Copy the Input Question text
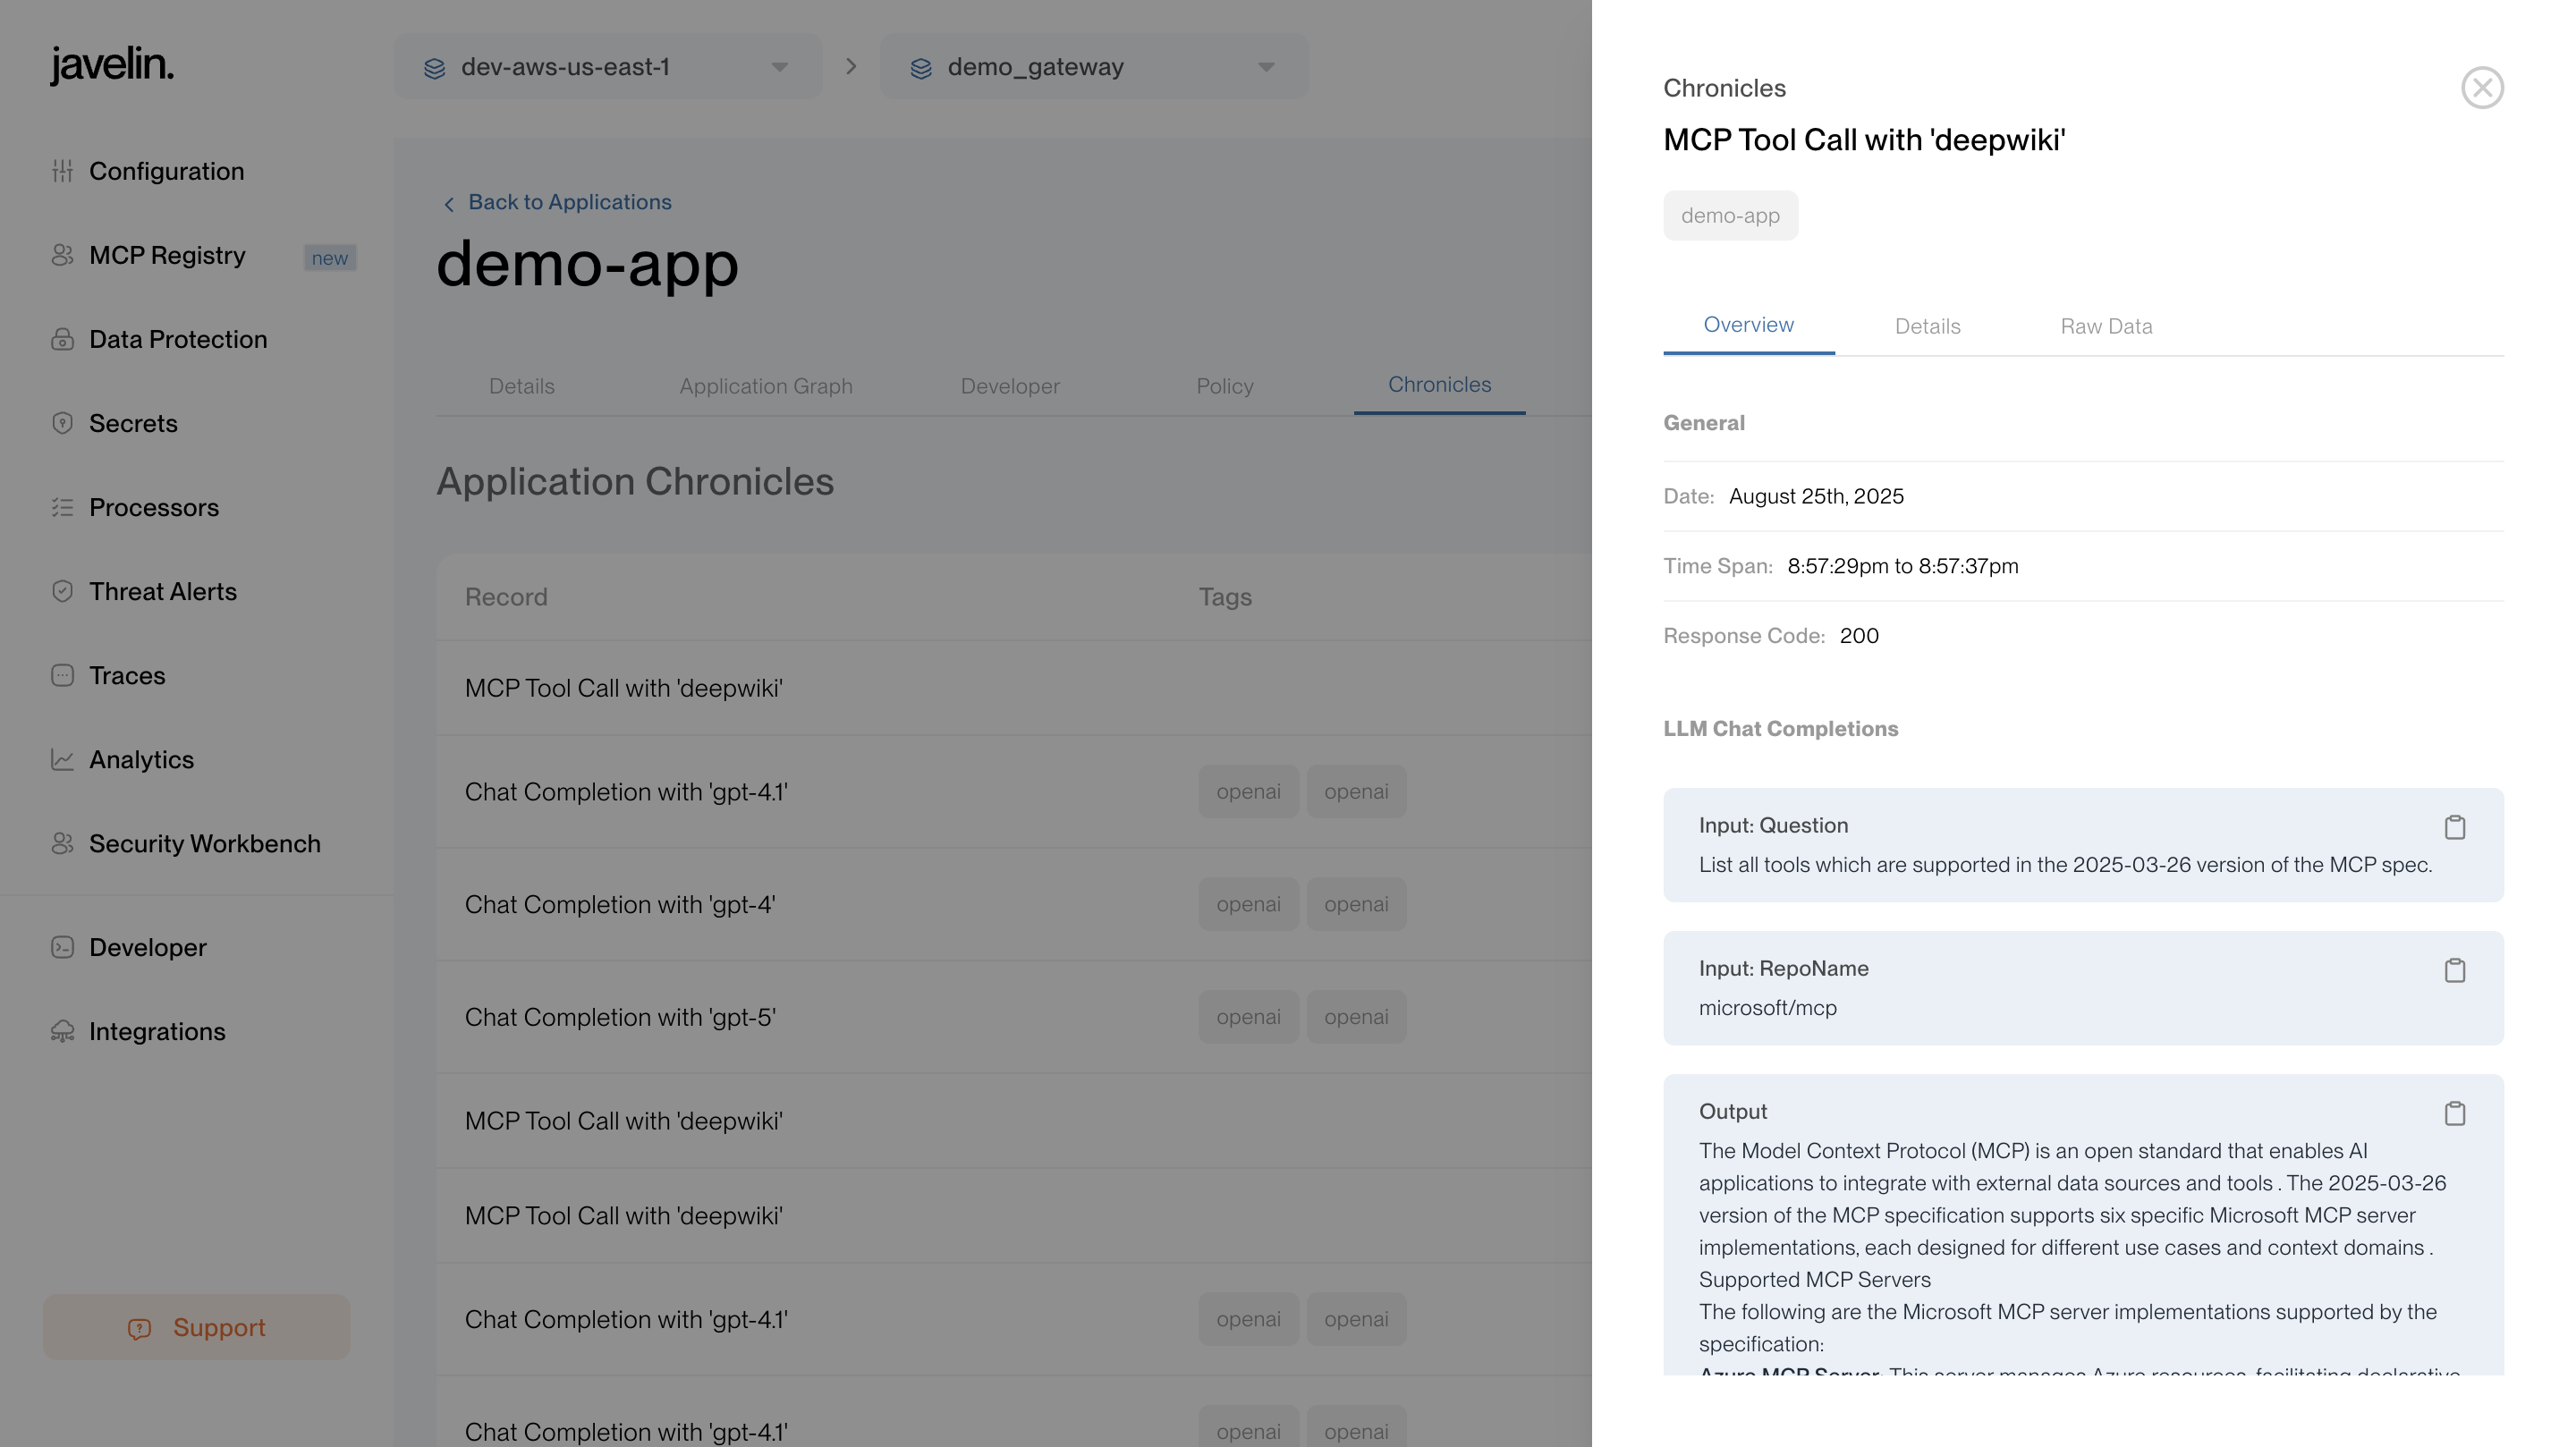2576x1447 pixels. click(x=2454, y=827)
